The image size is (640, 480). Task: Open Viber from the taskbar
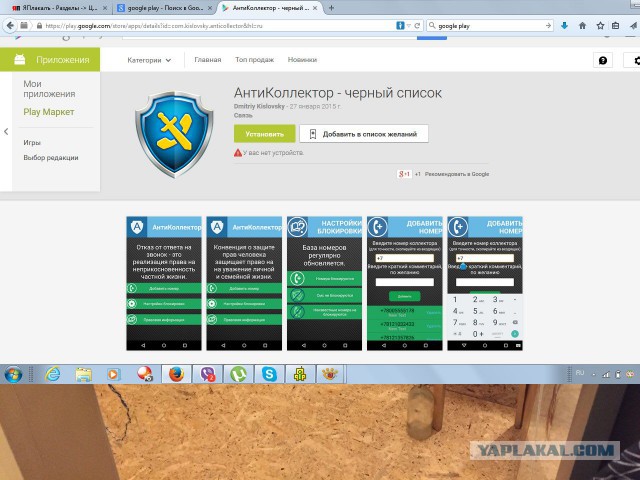click(x=208, y=374)
